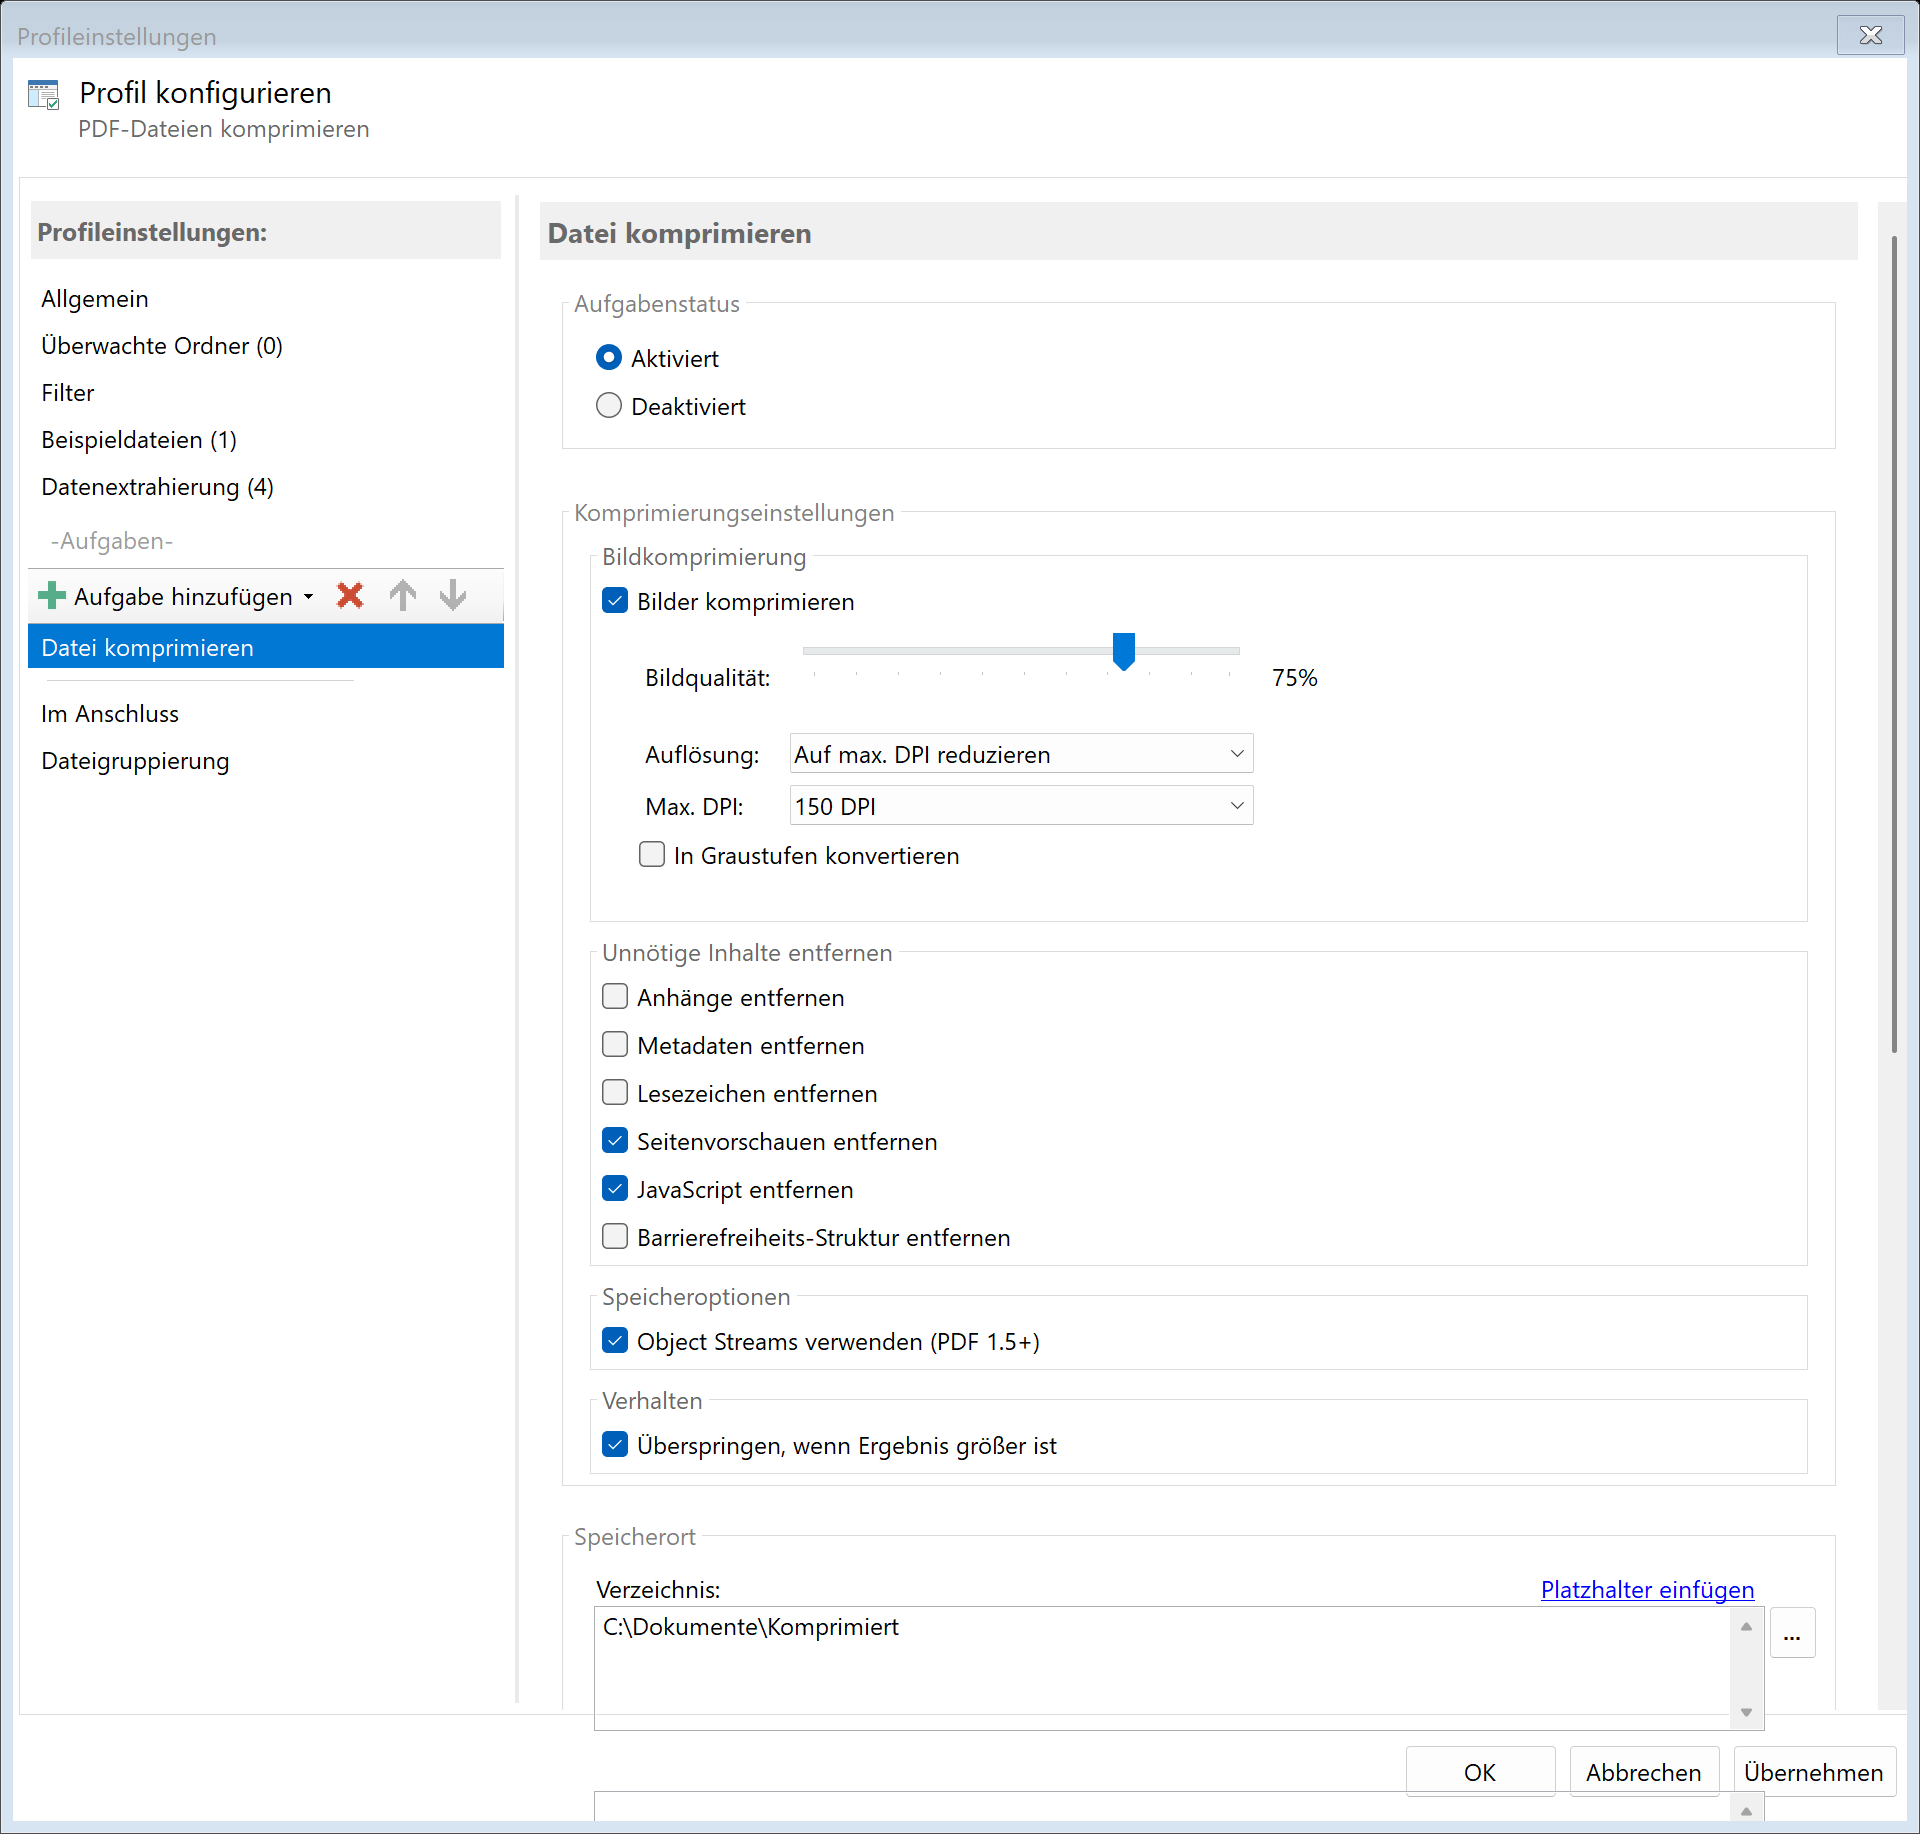This screenshot has width=1920, height=1834.
Task: Check Metadaten entfernen option
Action: pyautogui.click(x=615, y=1045)
